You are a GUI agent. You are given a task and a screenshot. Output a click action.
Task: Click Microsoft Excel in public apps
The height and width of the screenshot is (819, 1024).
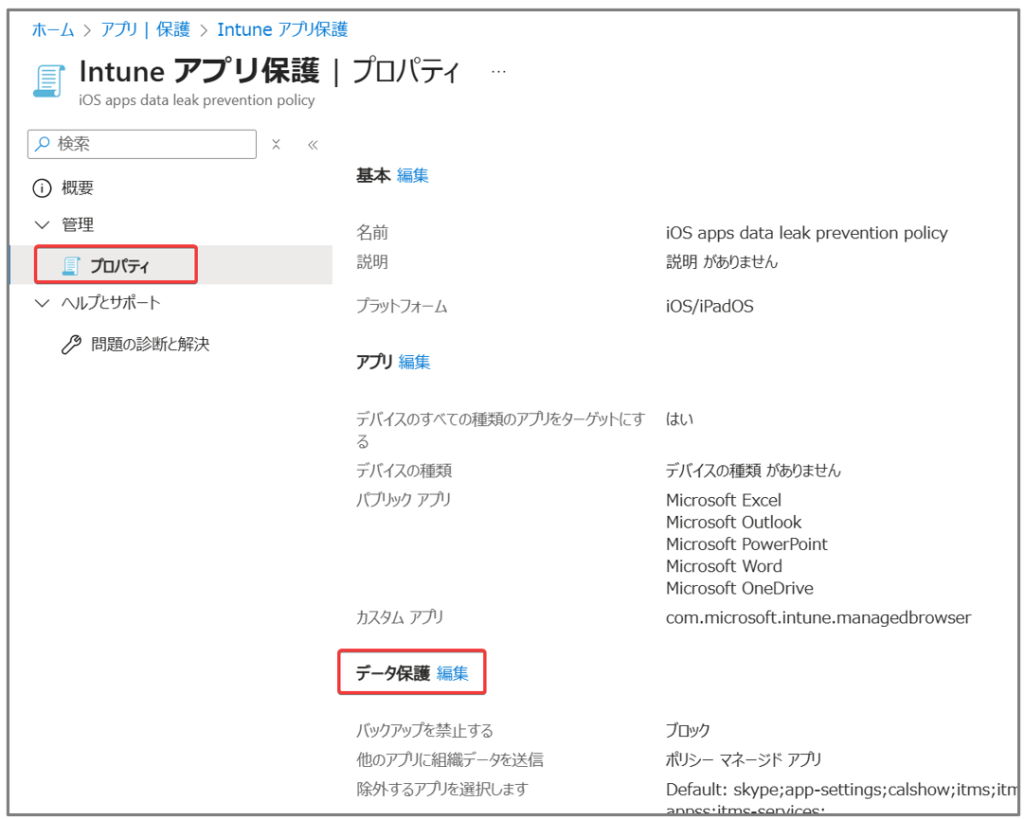724,500
